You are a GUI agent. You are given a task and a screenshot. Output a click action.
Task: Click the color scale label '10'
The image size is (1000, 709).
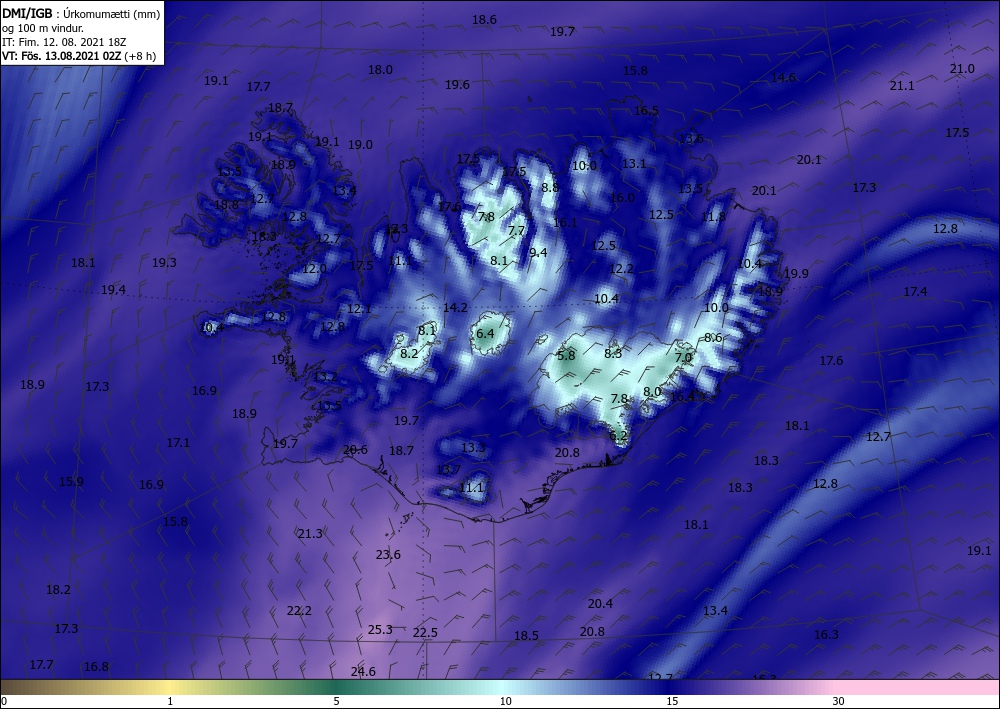click(x=505, y=701)
